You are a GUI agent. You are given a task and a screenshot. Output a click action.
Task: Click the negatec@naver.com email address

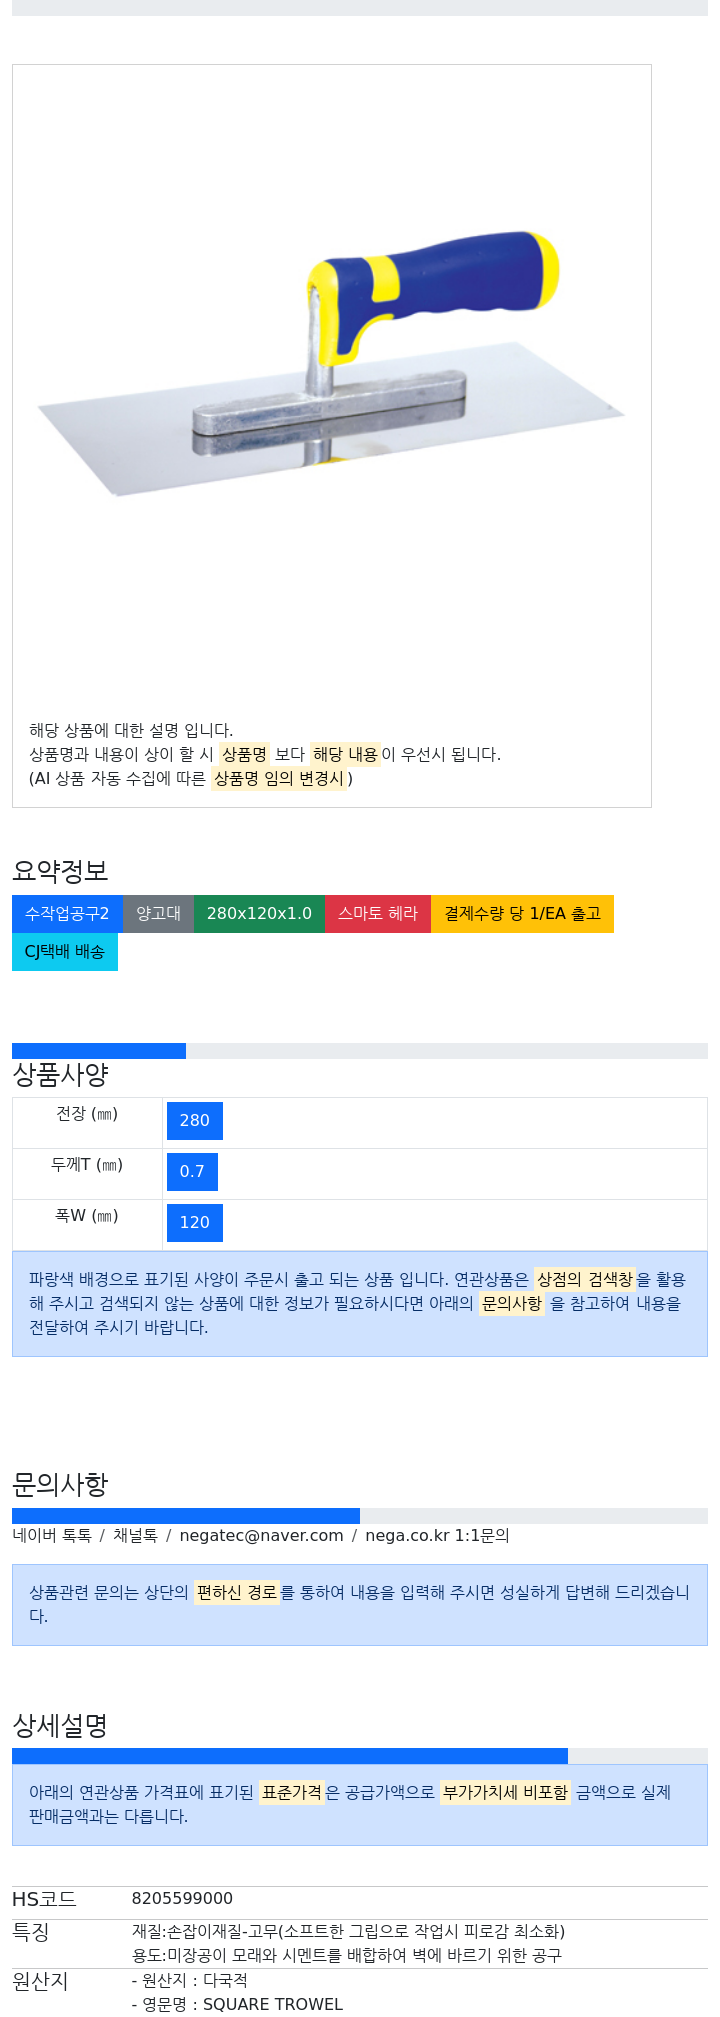(x=261, y=1536)
